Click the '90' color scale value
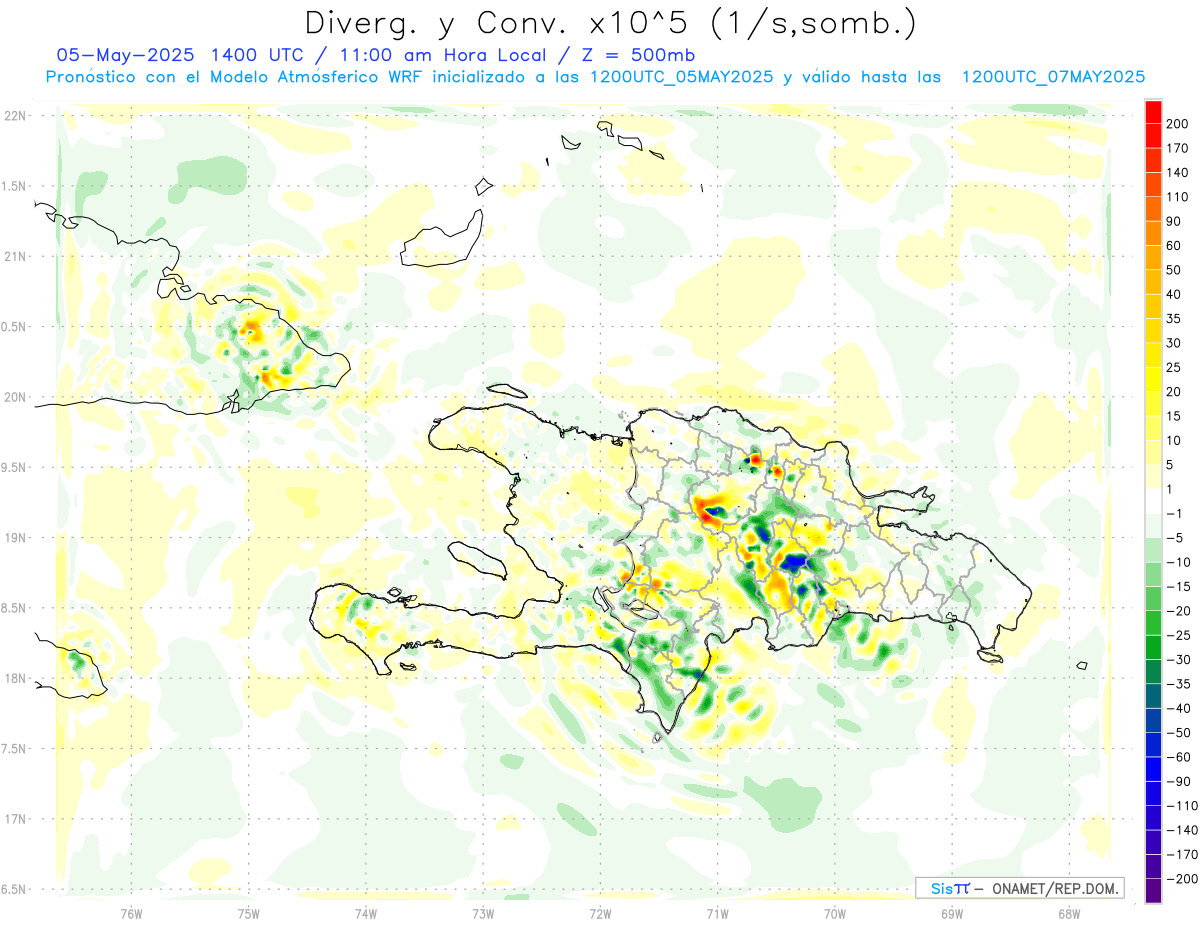1200x927 pixels. coord(1175,221)
